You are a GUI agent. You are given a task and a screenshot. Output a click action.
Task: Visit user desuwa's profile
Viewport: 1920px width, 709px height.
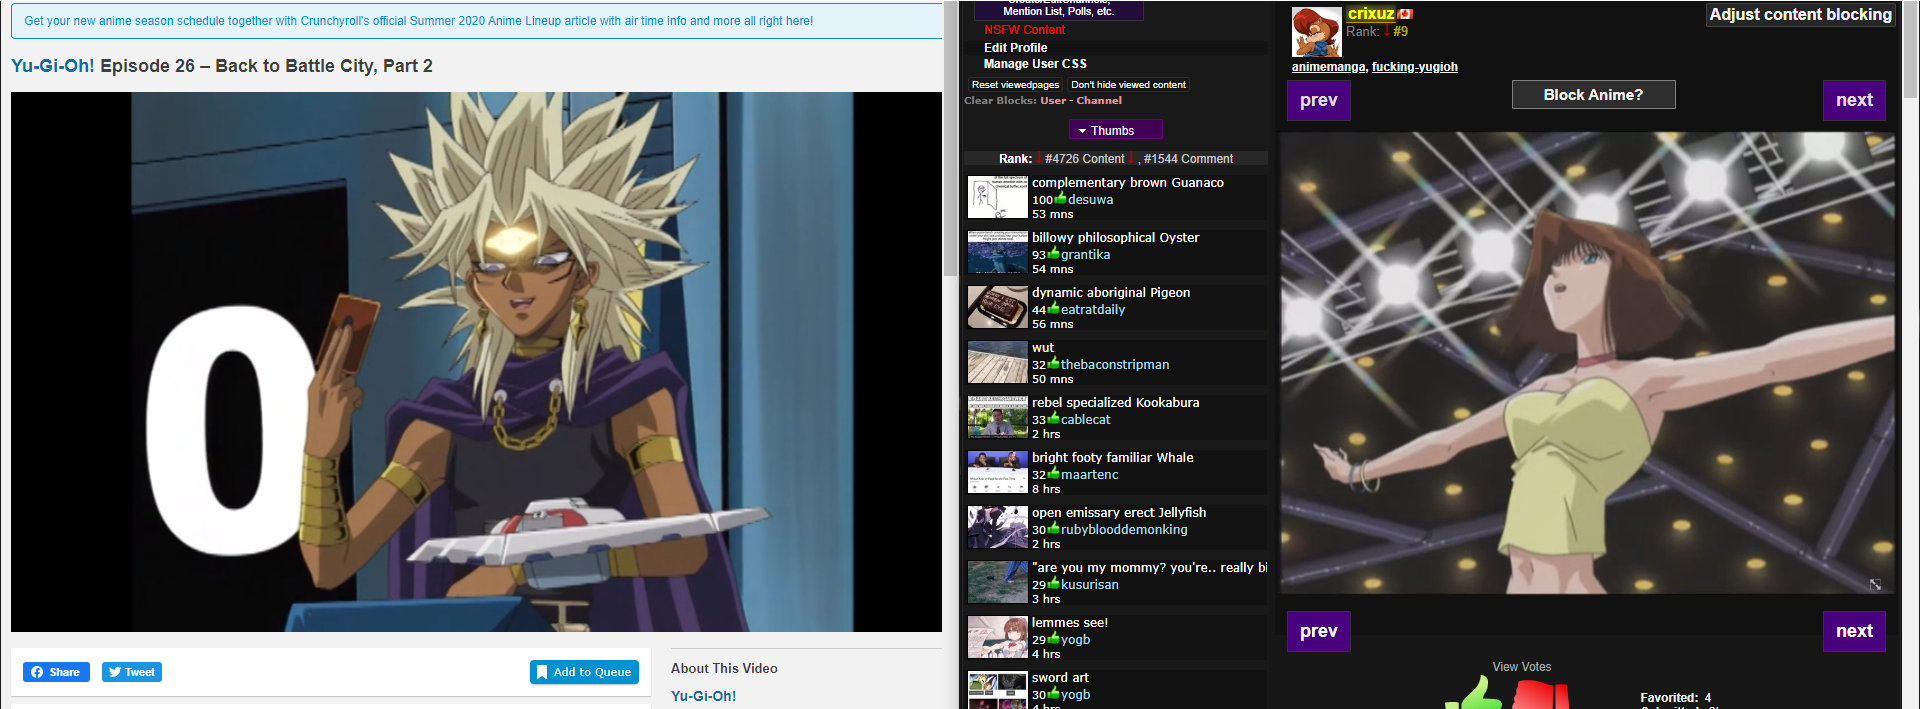(x=1090, y=200)
